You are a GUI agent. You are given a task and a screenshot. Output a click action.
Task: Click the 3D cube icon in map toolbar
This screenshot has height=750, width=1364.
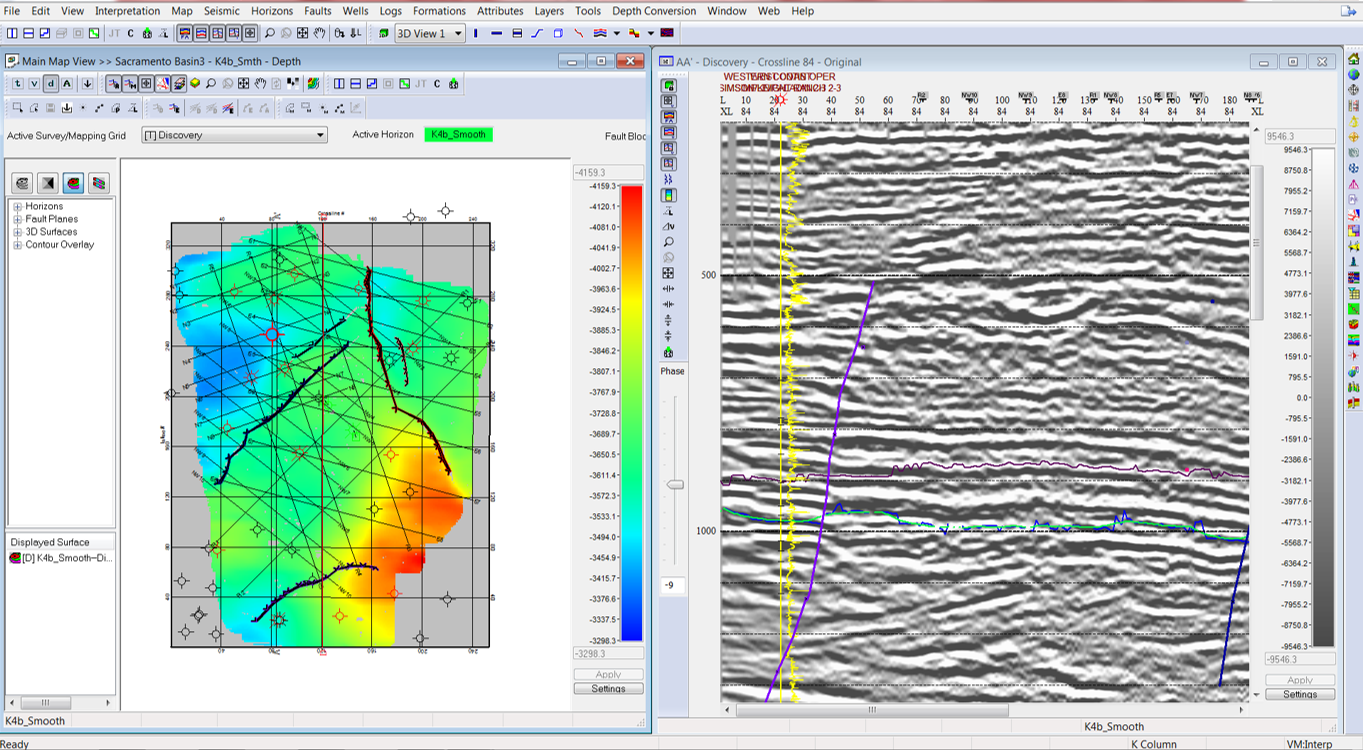[x=195, y=84]
